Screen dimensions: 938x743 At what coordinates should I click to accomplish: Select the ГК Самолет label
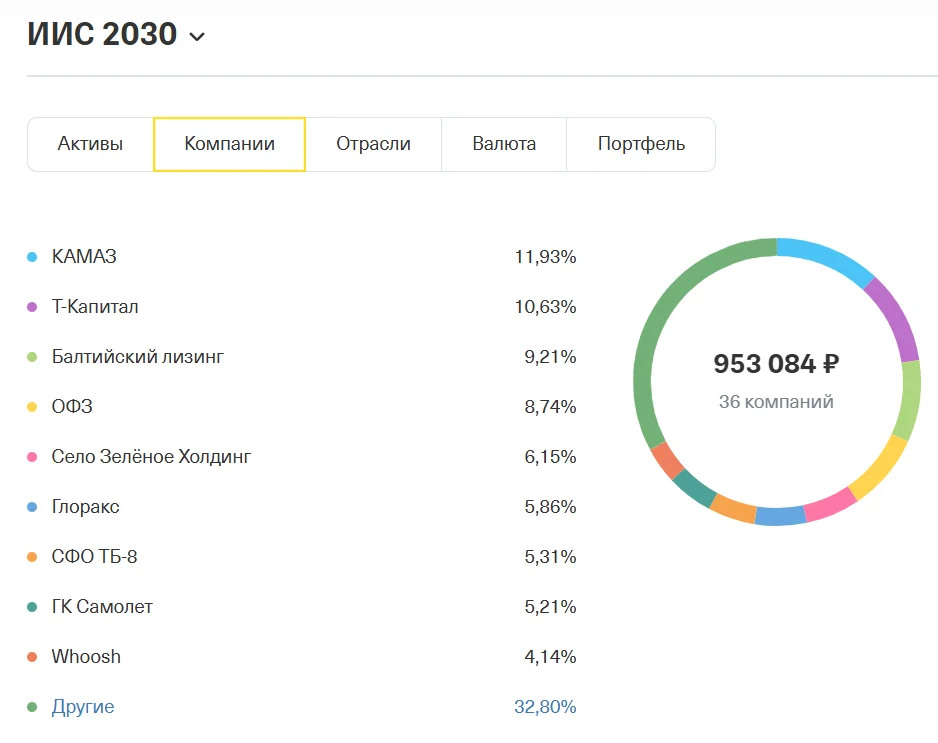102,607
